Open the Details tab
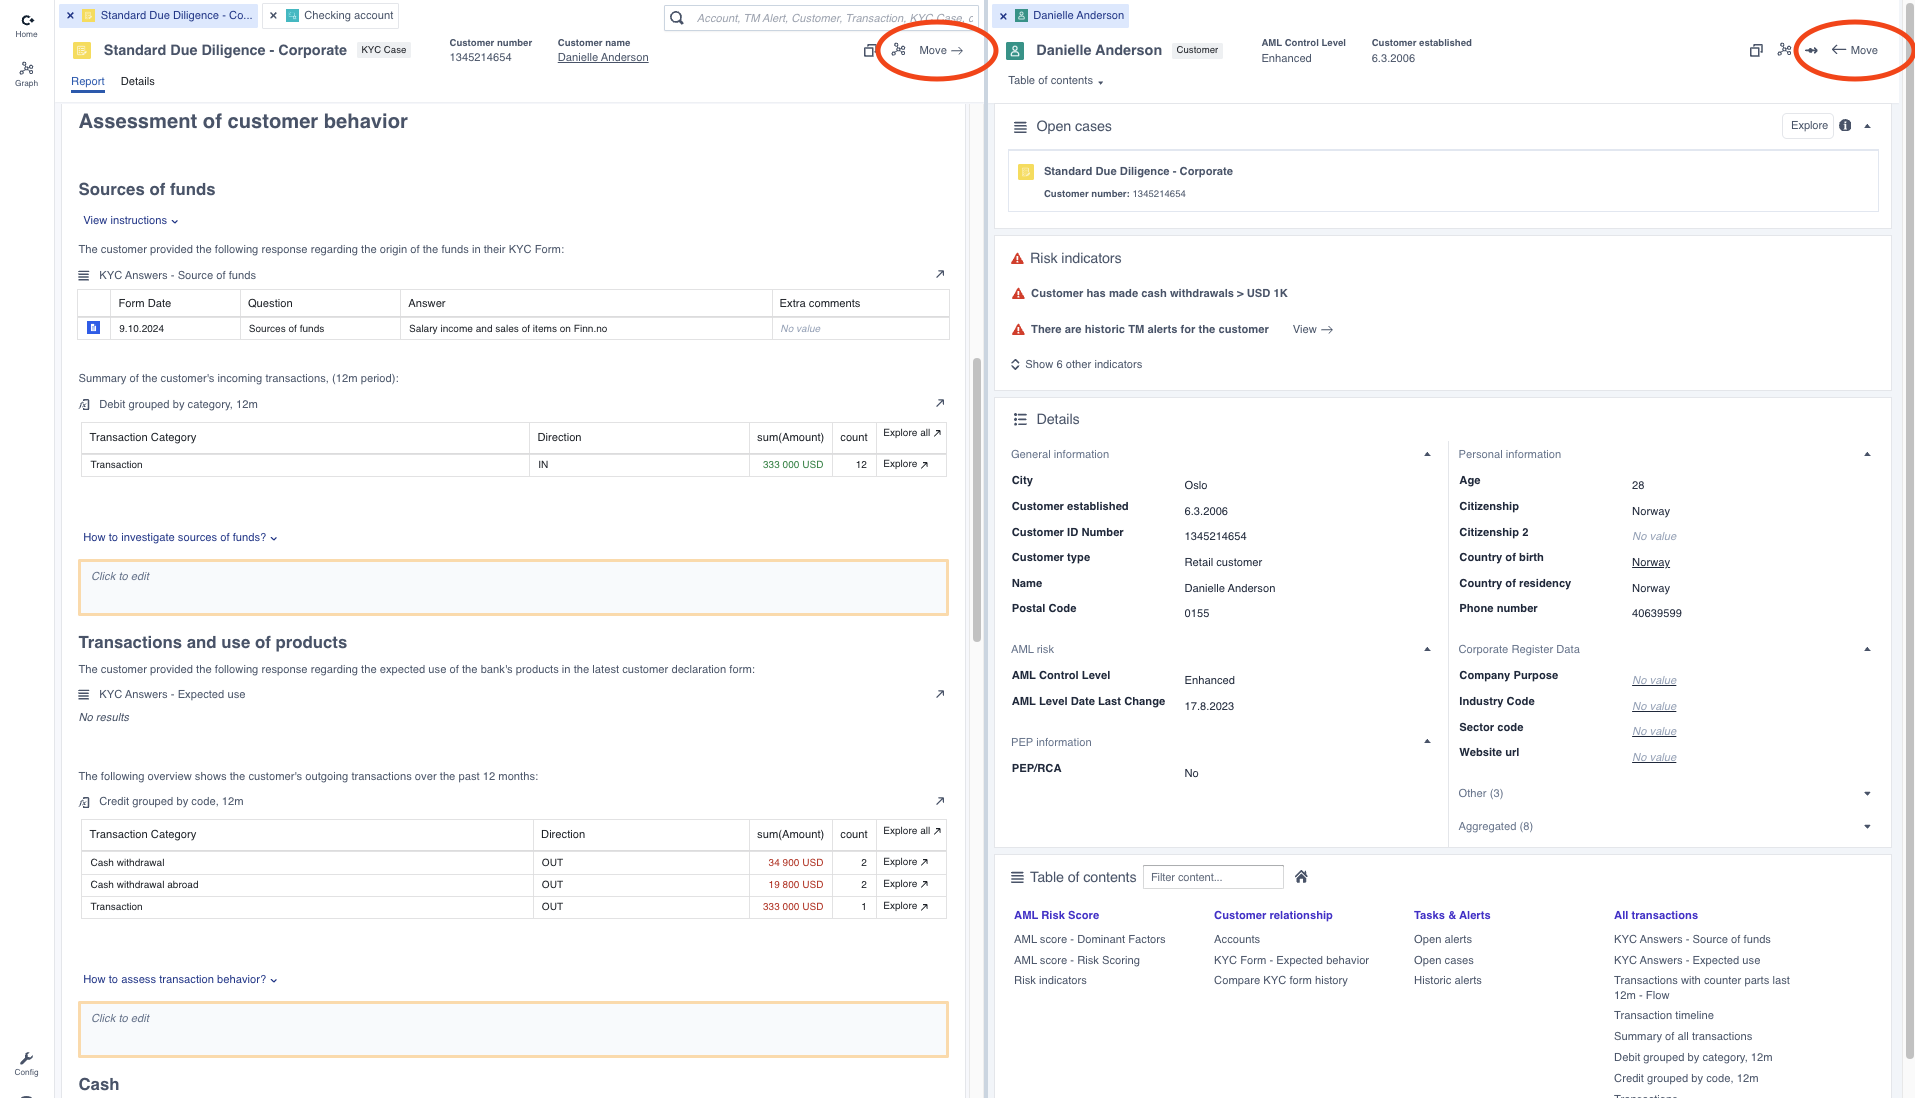1915x1098 pixels. (138, 82)
